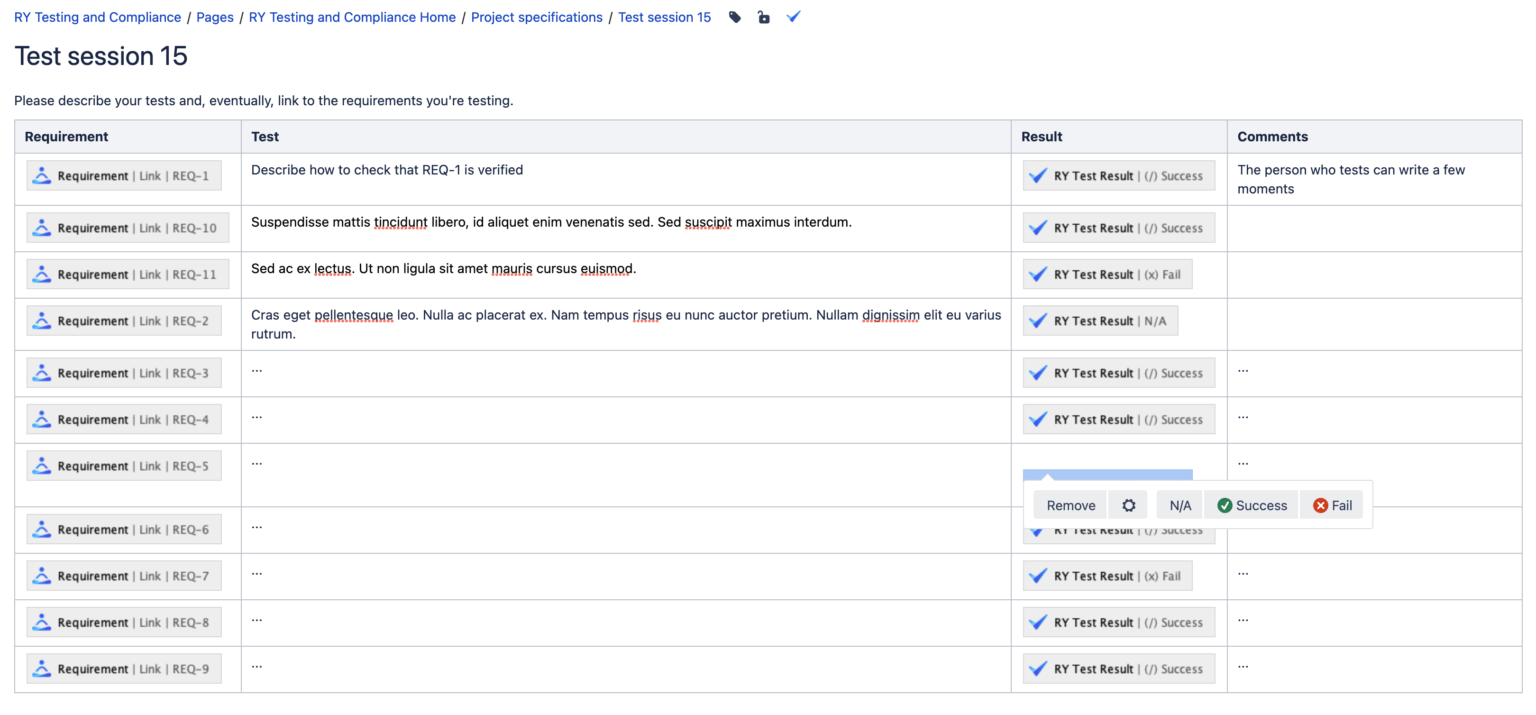Click the blue watch checkmark icon near breadcrumb
Viewport: 1536px width, 715px height.
click(x=793, y=17)
